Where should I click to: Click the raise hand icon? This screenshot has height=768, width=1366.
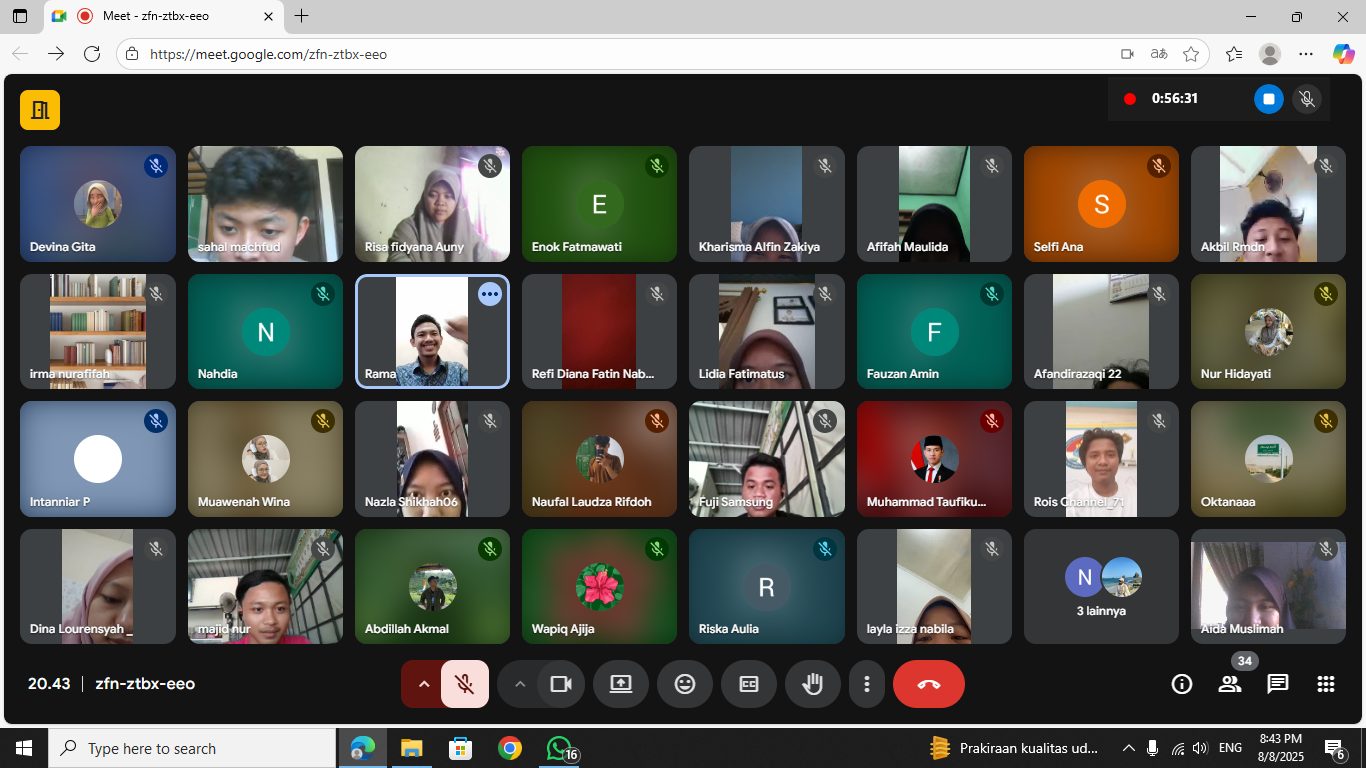pos(813,684)
